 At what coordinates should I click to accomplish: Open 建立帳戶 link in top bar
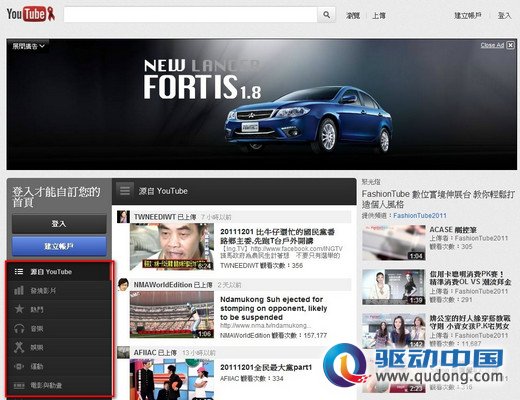(467, 15)
